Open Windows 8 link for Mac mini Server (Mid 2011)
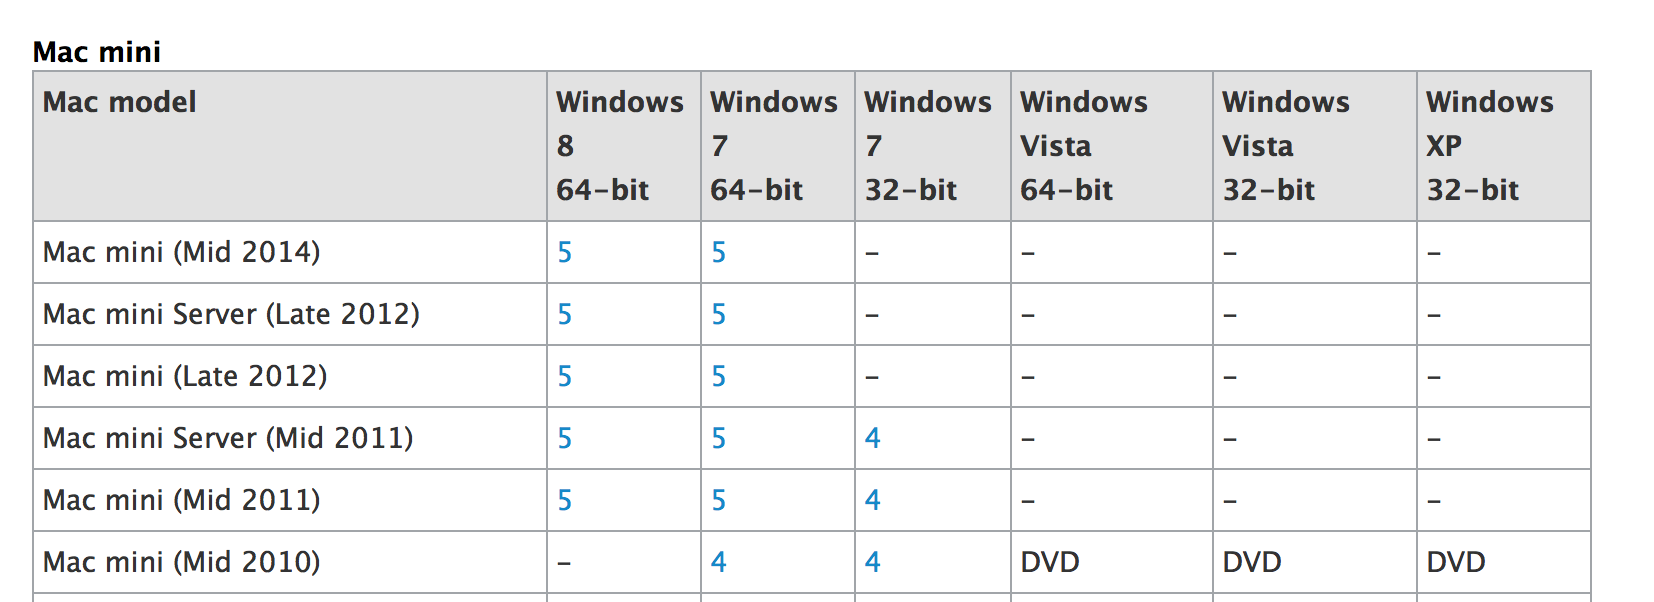1654x602 pixels. [565, 439]
